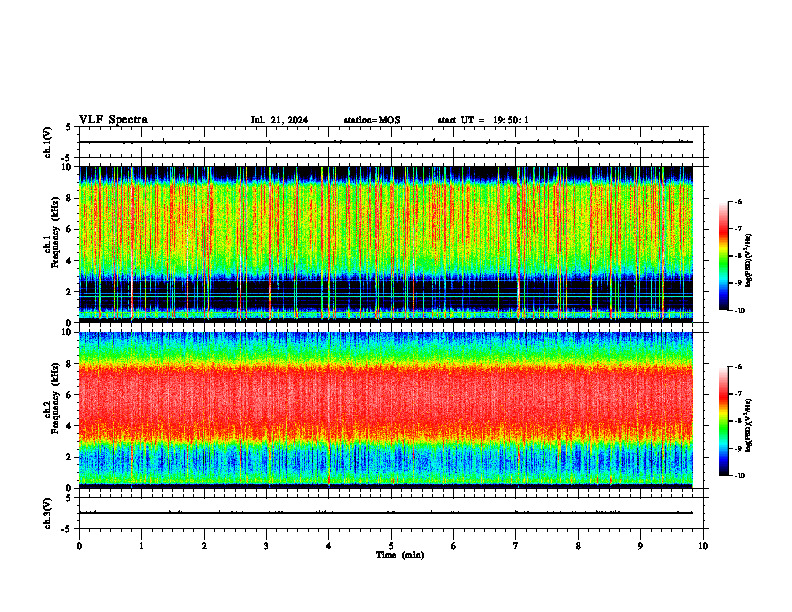
Task: Click the "10" kHz tick on ch.1 frequency axis
Action: tap(66, 167)
